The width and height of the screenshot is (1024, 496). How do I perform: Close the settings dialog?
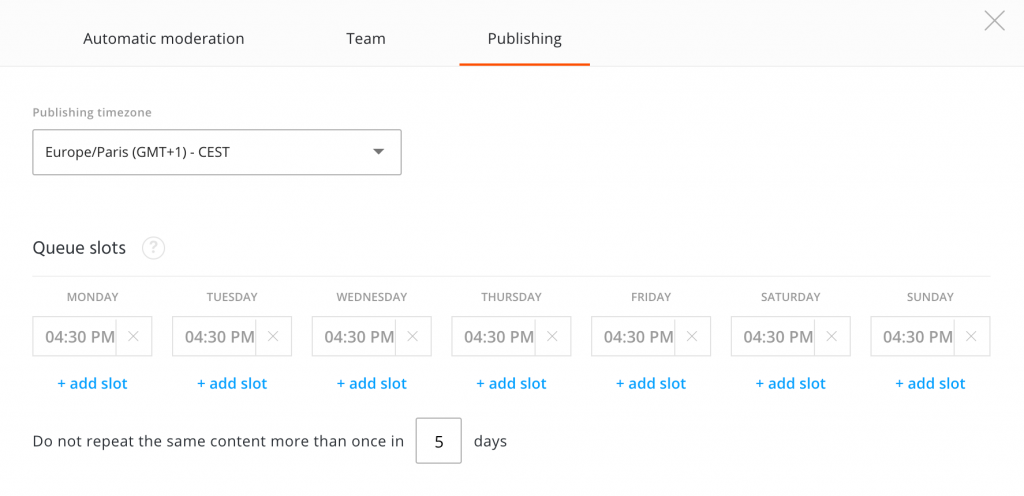(x=994, y=21)
